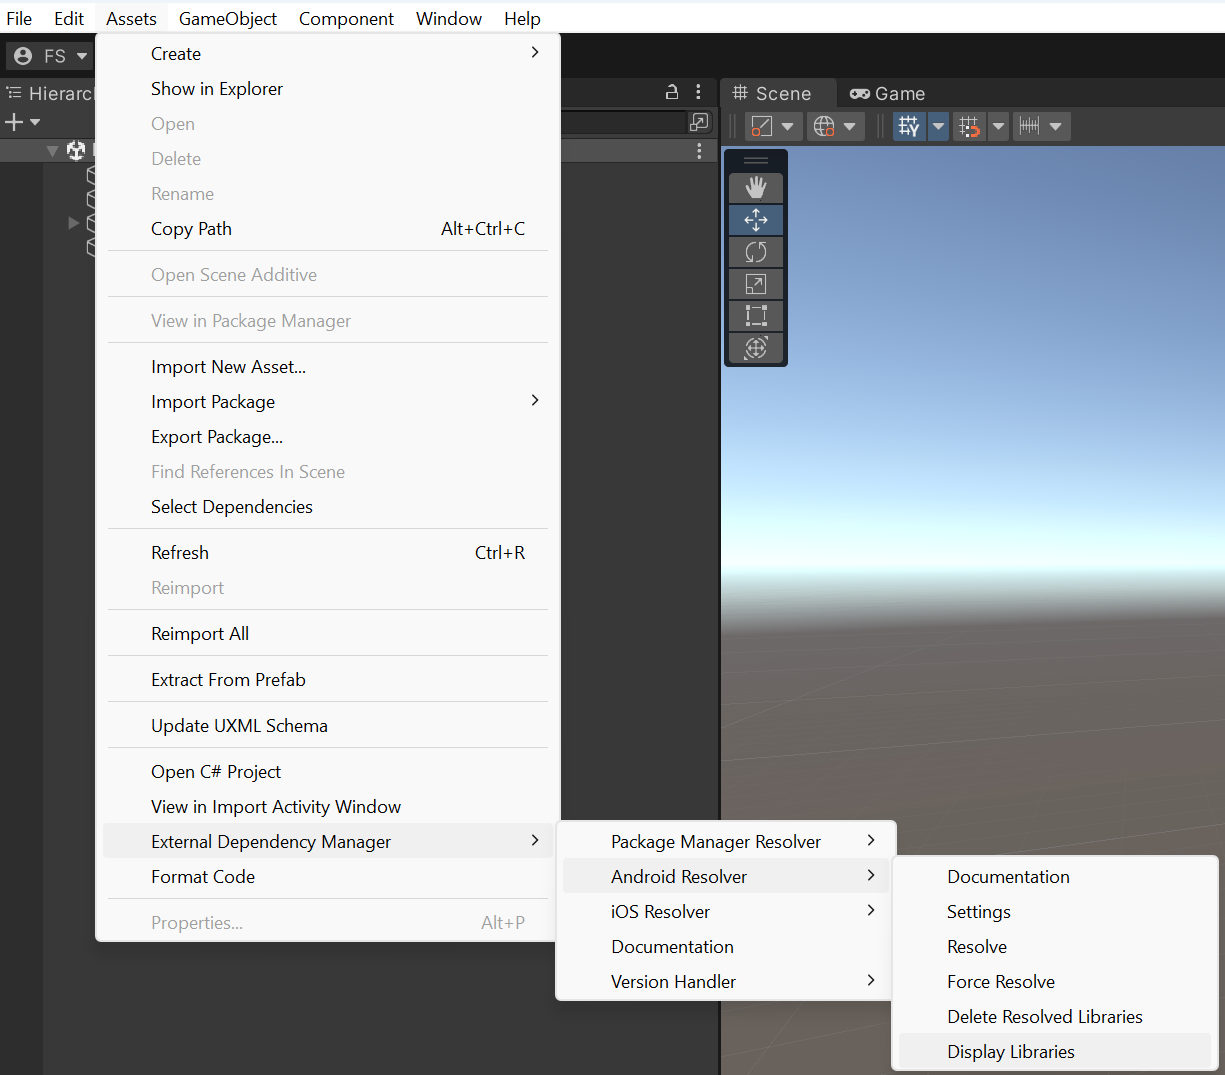Click the search-by-type icon in Hierarchy
This screenshot has width=1225, height=1075.
(x=699, y=122)
